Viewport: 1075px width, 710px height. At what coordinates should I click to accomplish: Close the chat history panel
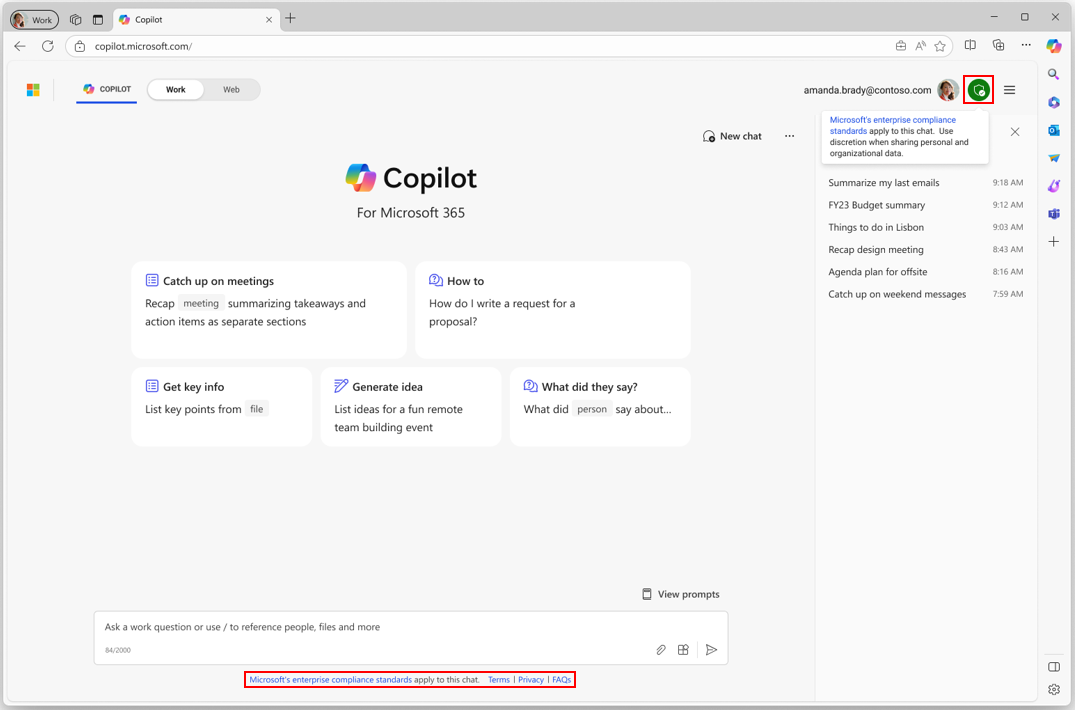(x=1015, y=132)
